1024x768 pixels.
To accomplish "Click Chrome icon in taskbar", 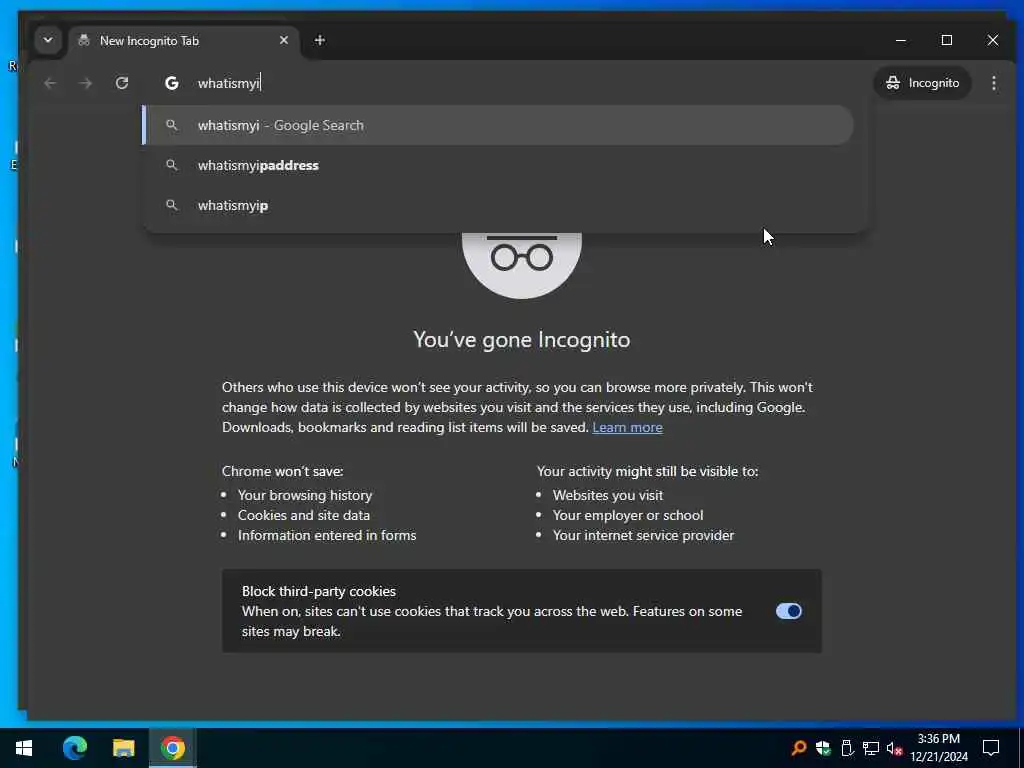I will coord(172,748).
